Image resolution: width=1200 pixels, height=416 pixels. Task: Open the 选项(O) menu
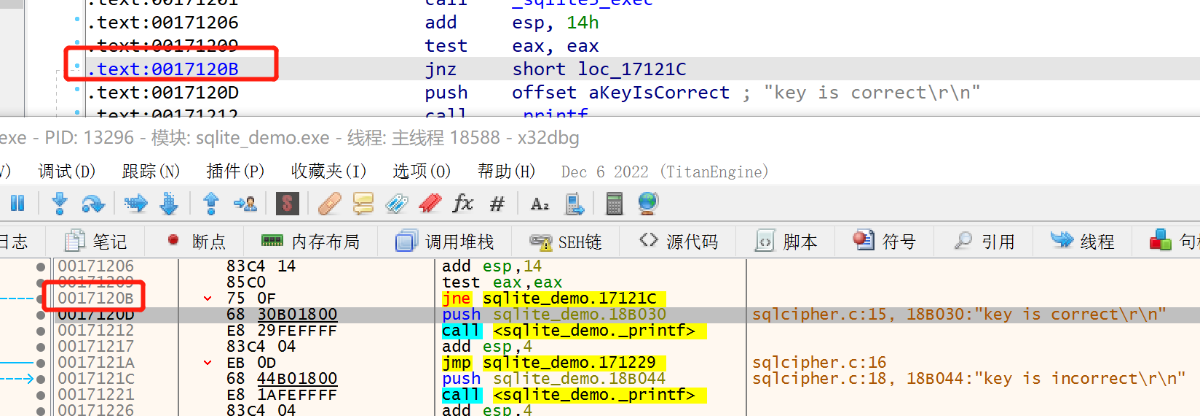coord(421,171)
